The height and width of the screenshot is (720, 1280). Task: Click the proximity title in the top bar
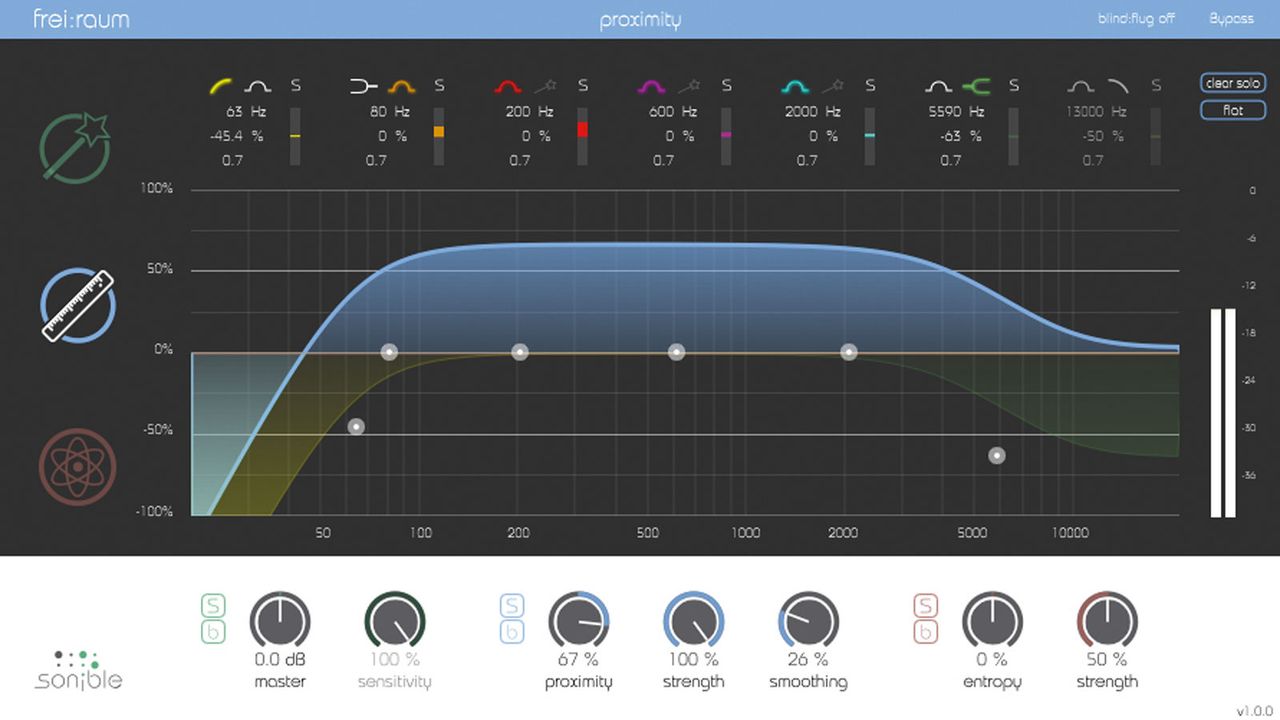pyautogui.click(x=640, y=20)
